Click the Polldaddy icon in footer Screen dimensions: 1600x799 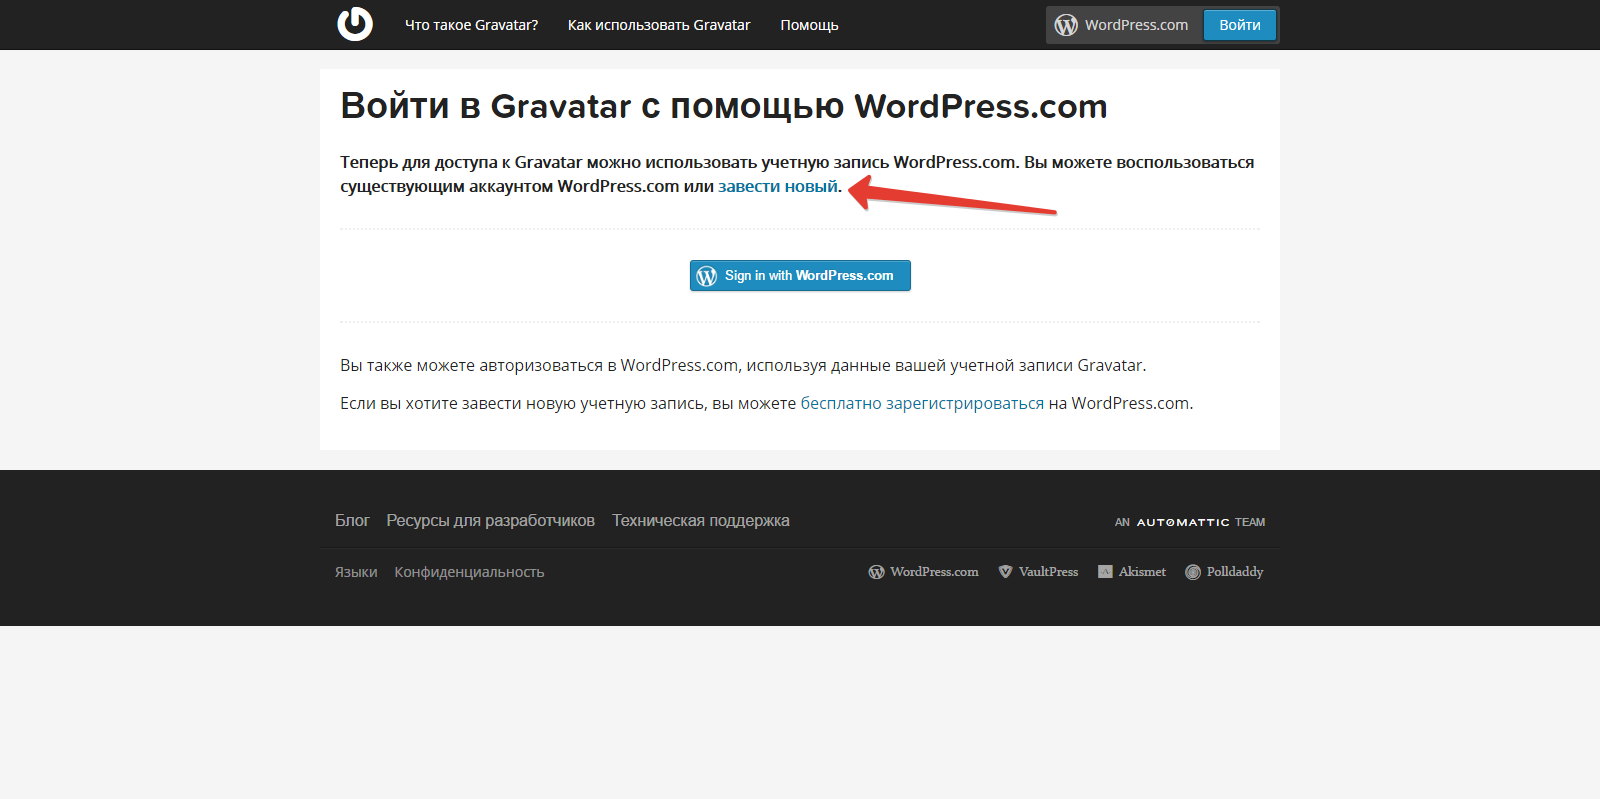tap(1193, 572)
